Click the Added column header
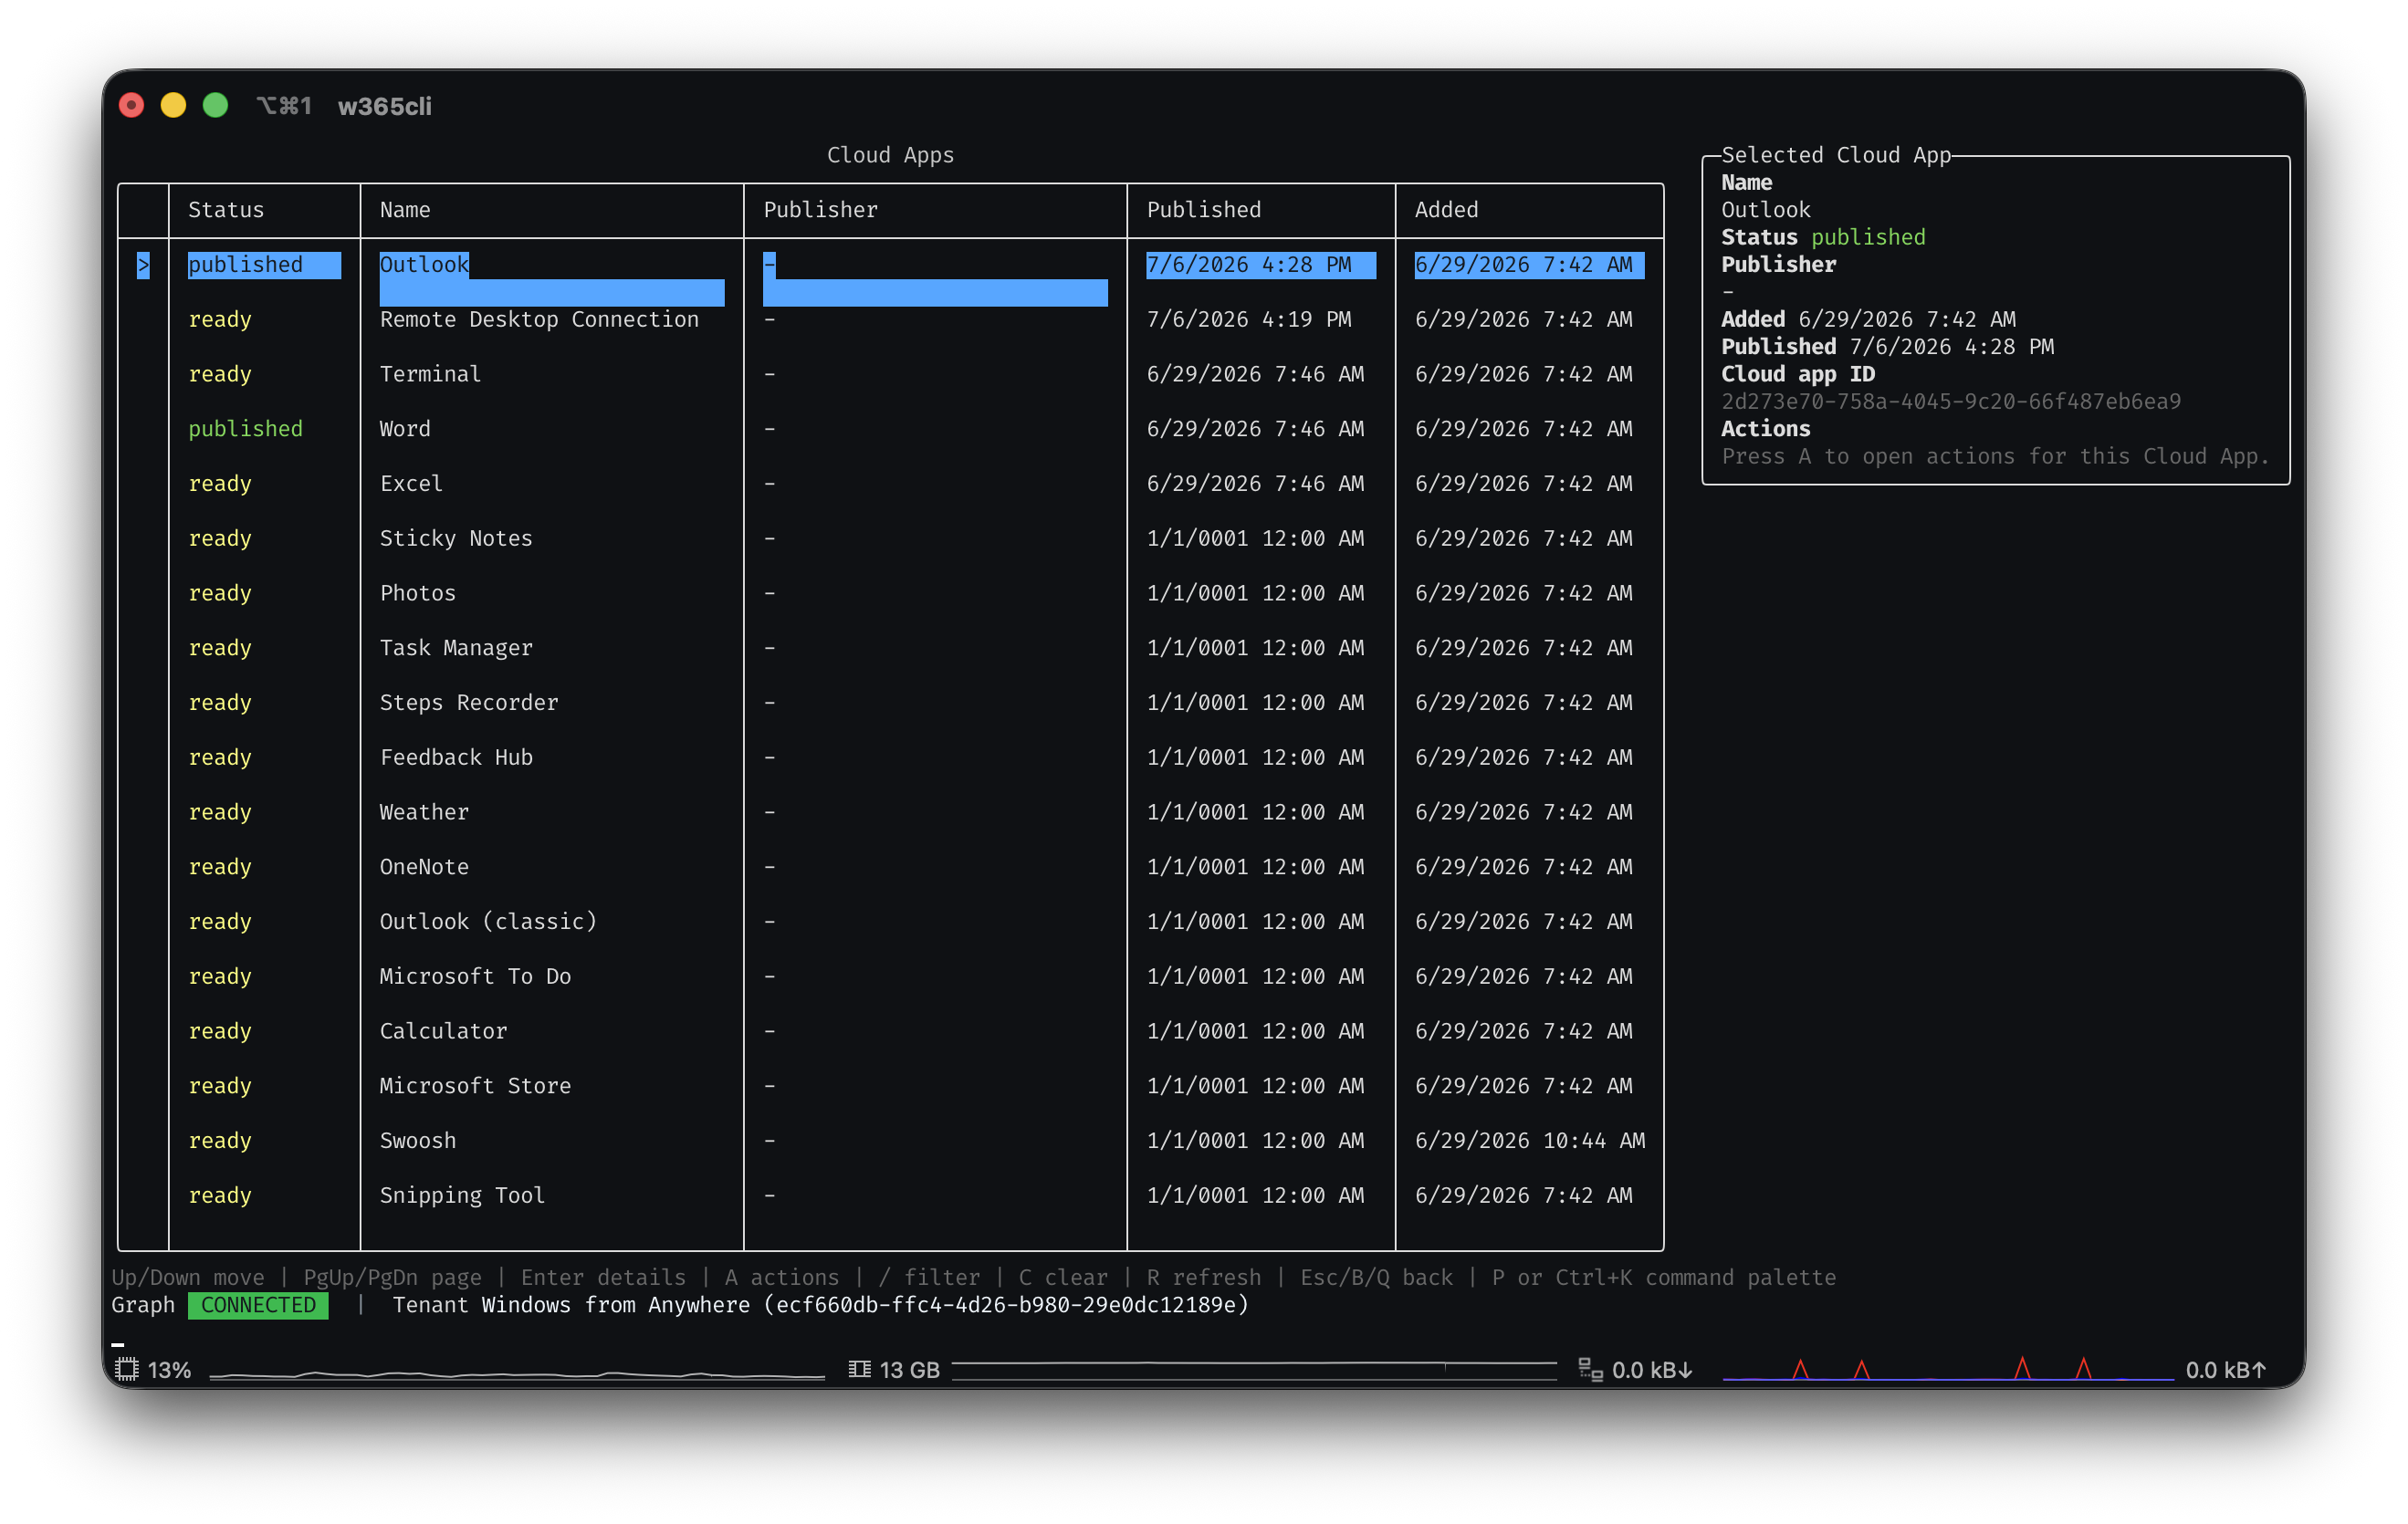The image size is (2408, 1524). 1446,210
